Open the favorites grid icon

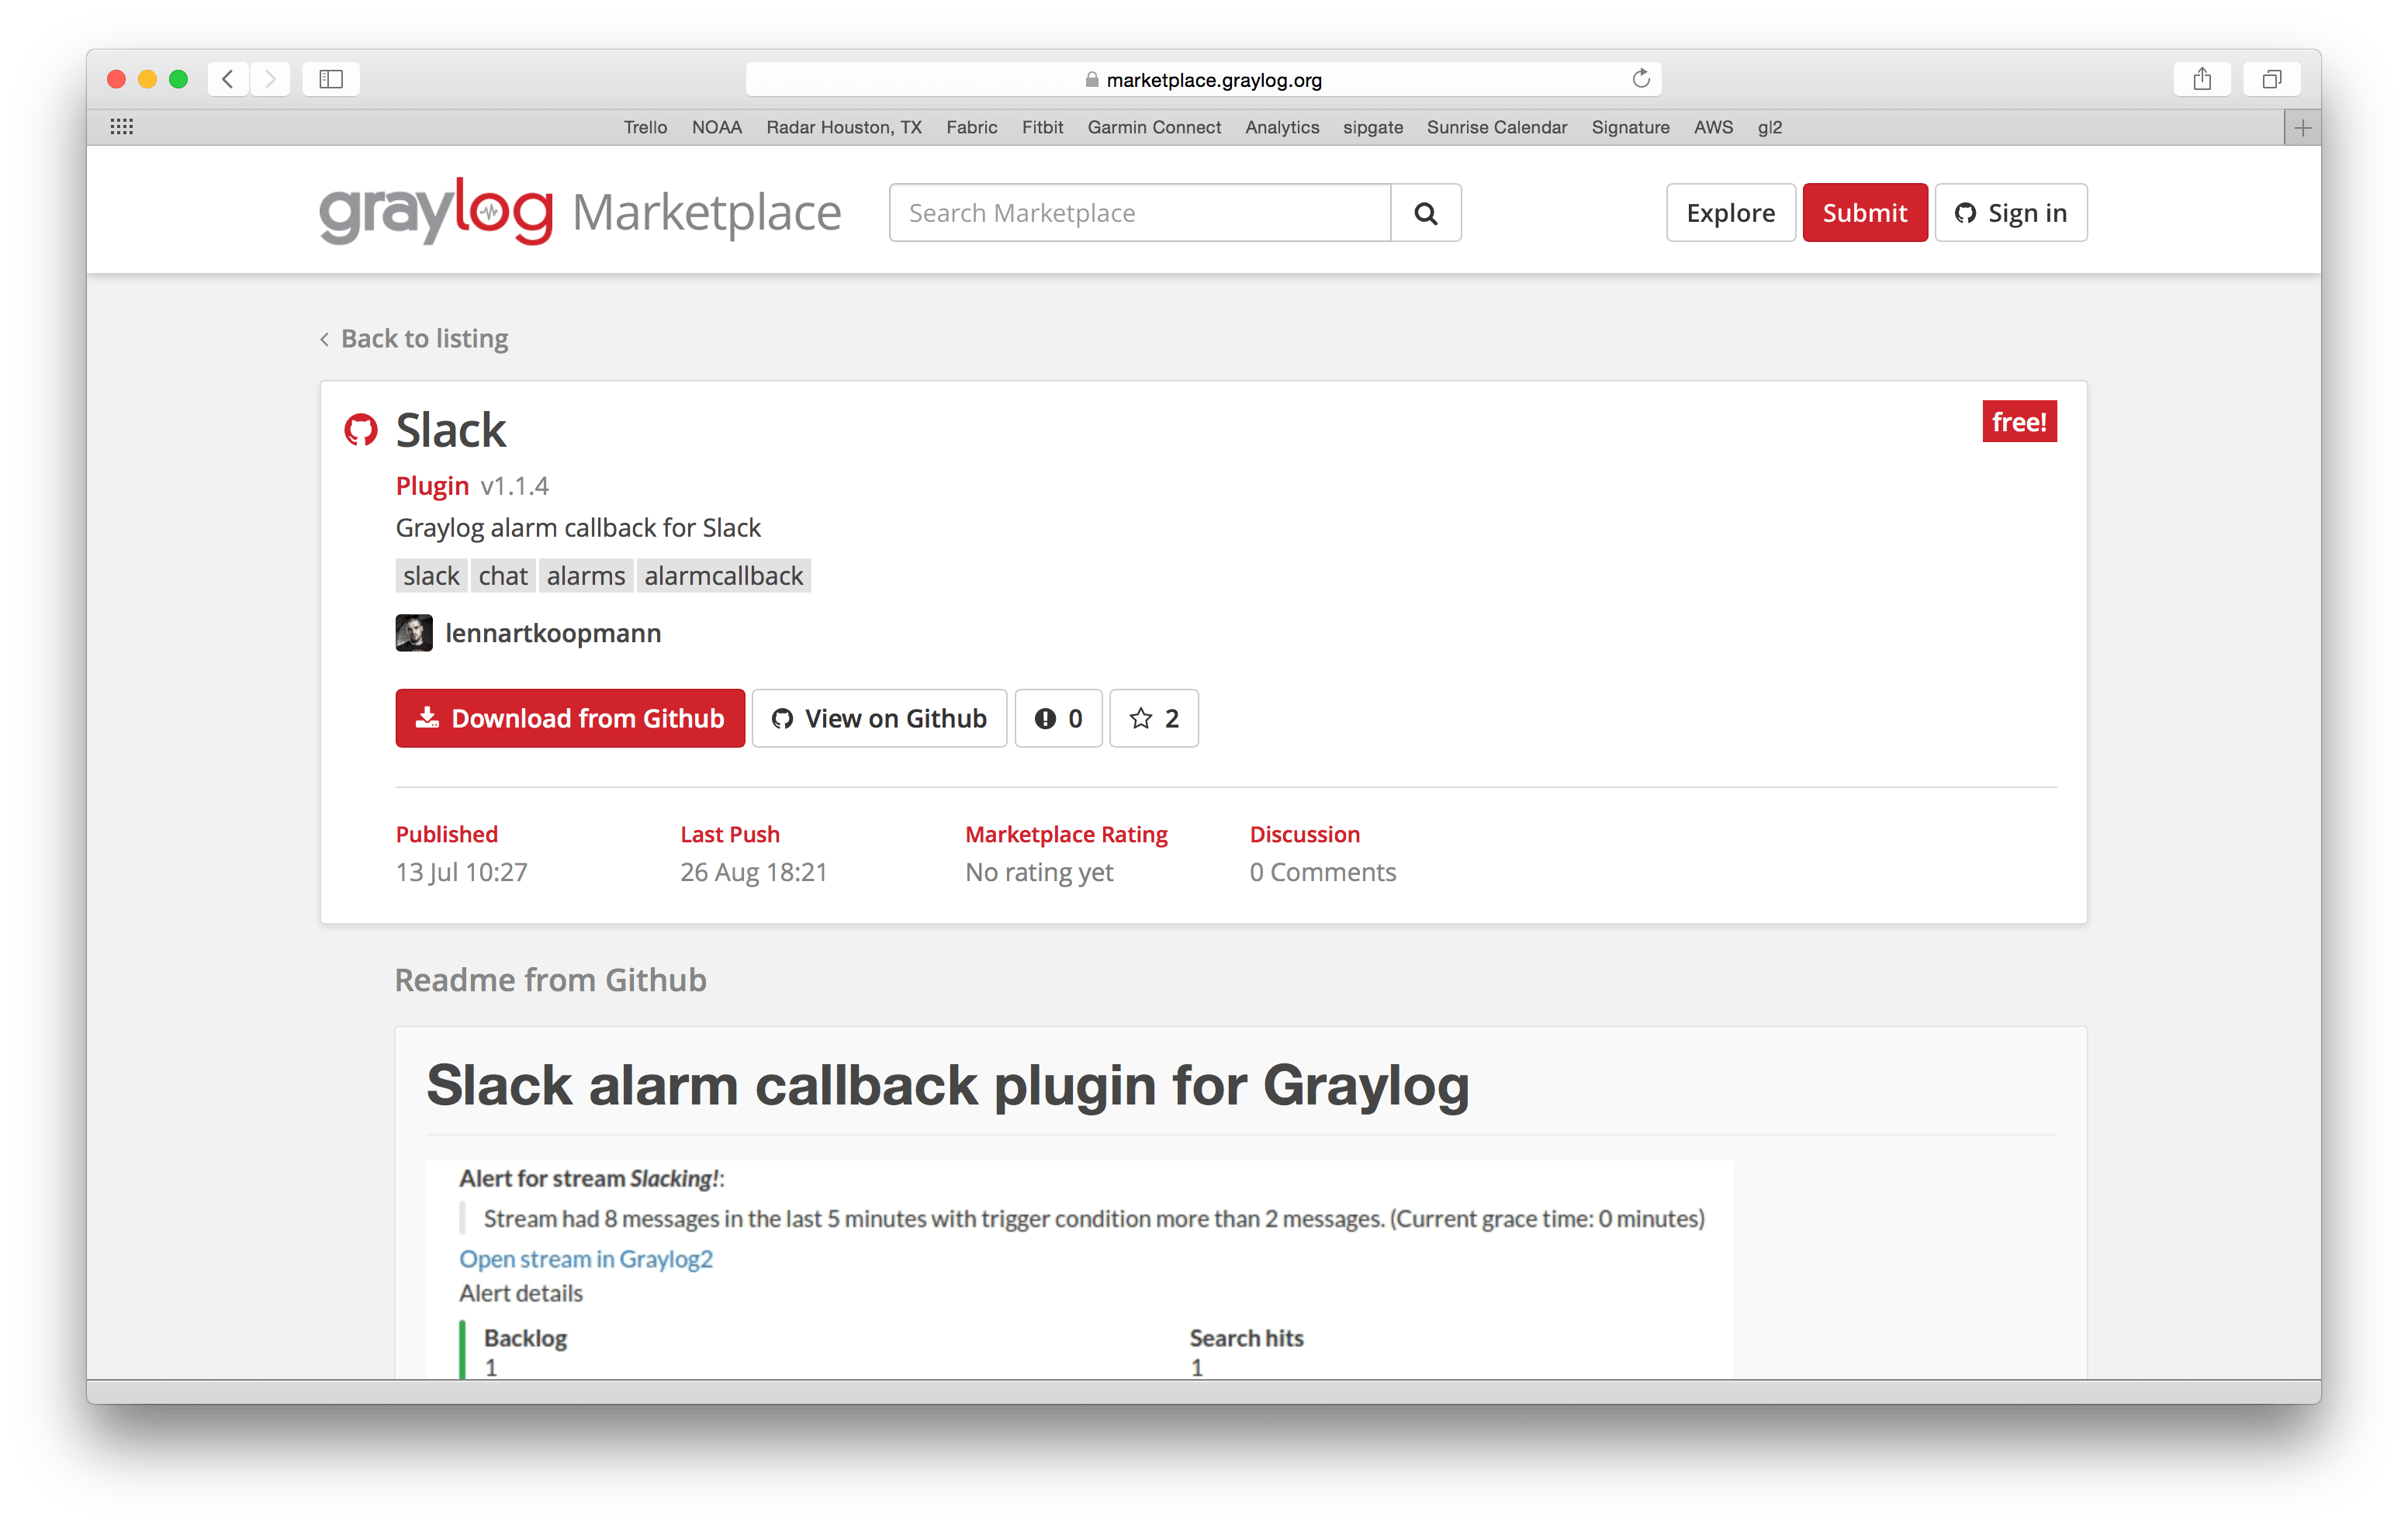tap(122, 127)
